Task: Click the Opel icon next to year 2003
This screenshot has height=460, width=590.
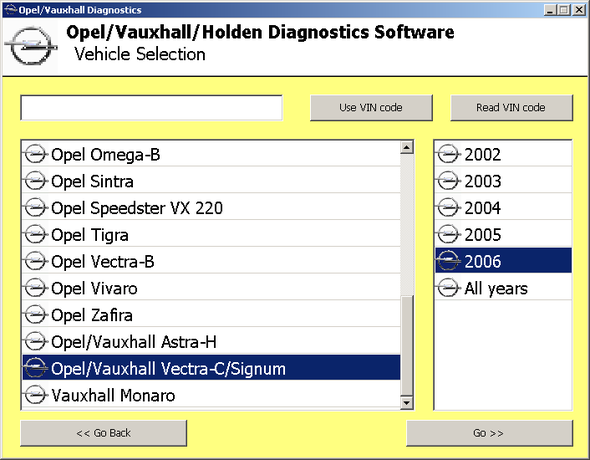Action: (449, 181)
